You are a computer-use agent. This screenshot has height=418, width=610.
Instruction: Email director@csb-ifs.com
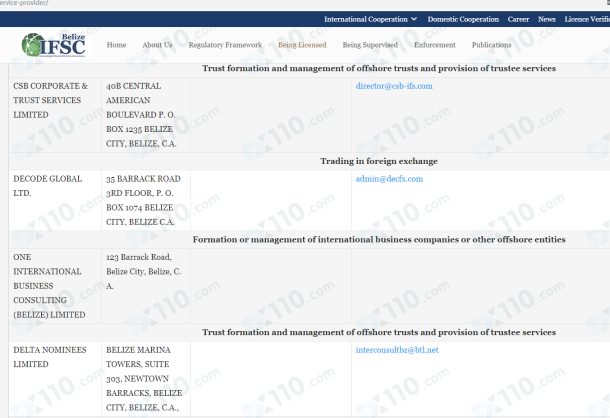click(394, 86)
